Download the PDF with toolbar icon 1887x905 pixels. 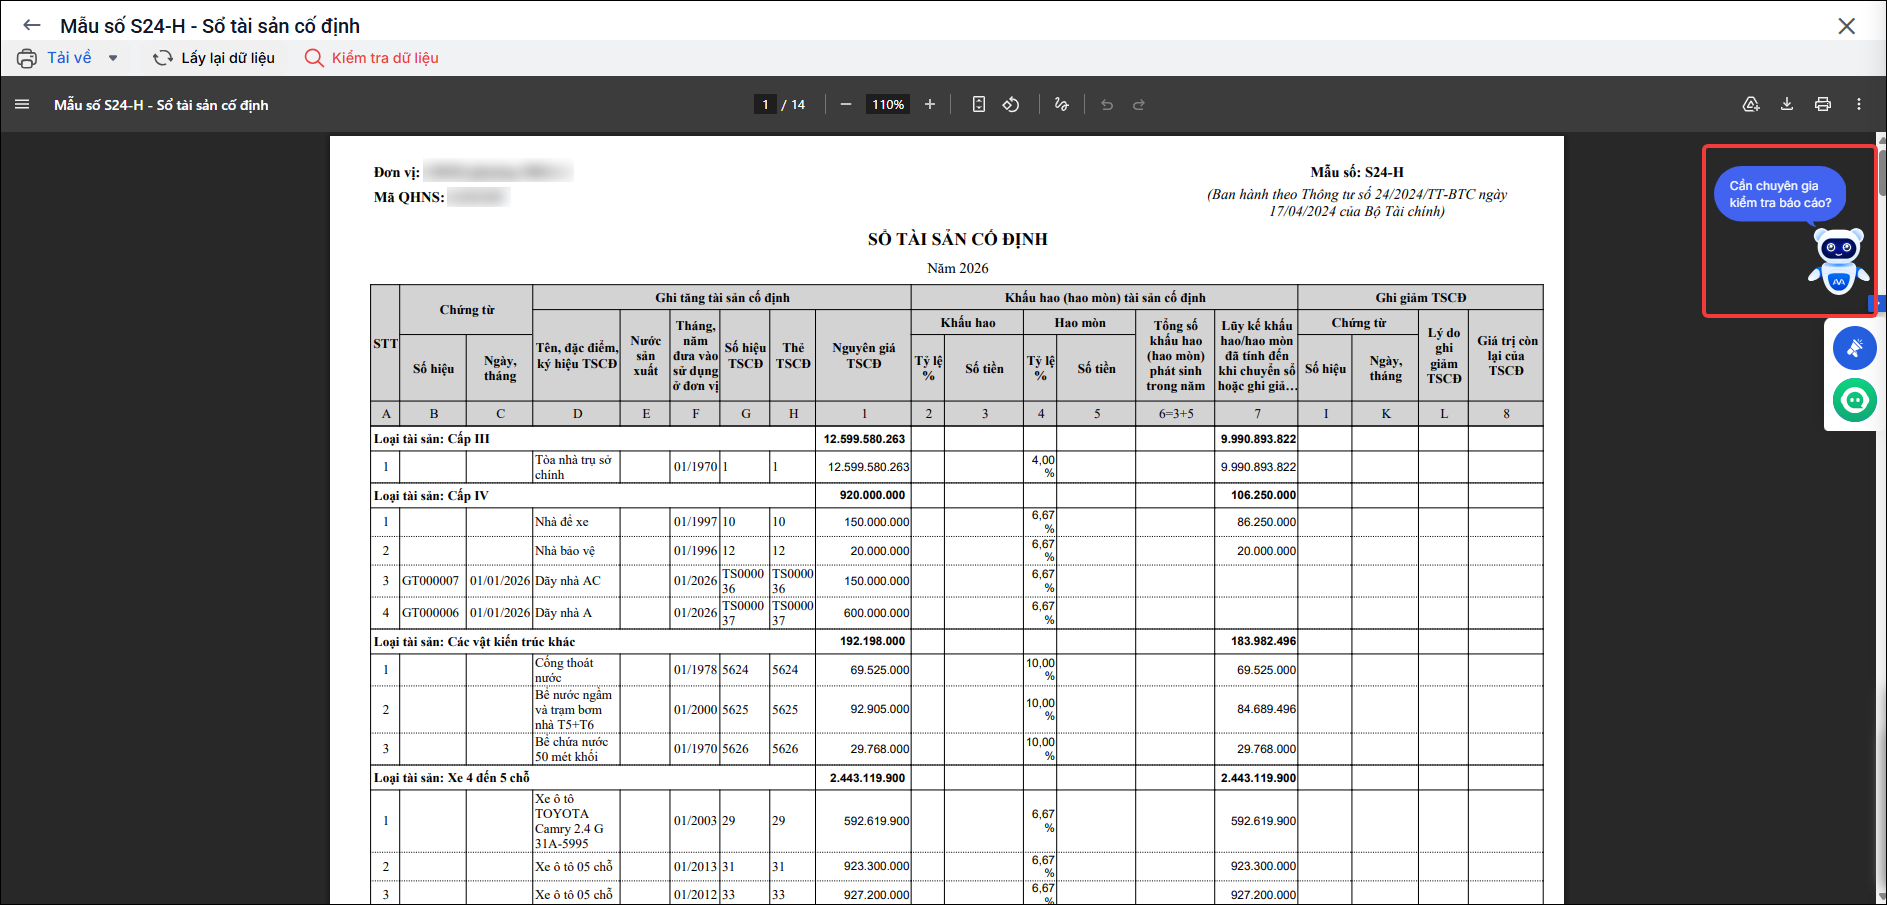tap(1787, 104)
